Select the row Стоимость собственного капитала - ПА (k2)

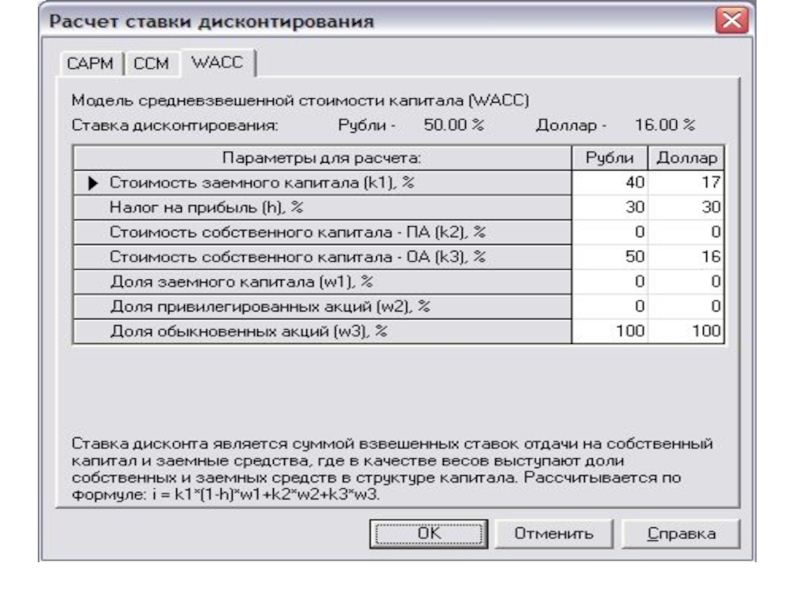pyautogui.click(x=322, y=232)
